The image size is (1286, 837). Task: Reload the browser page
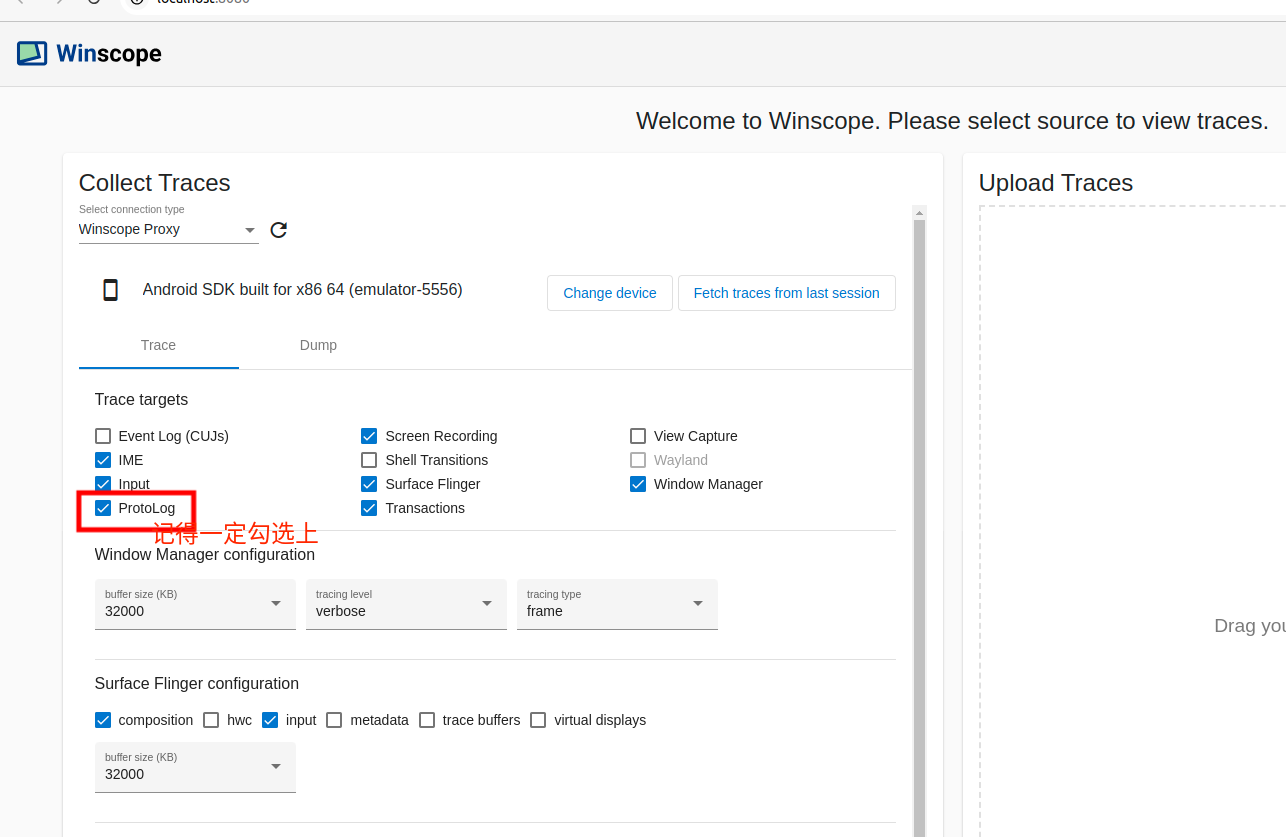point(94,2)
